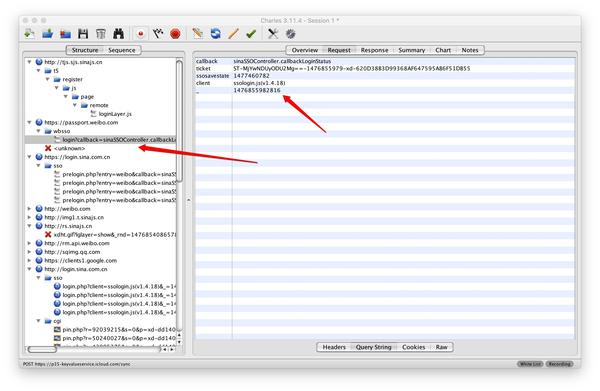Click the Validate green checkmark icon
The height and width of the screenshot is (391, 600).
251,34
